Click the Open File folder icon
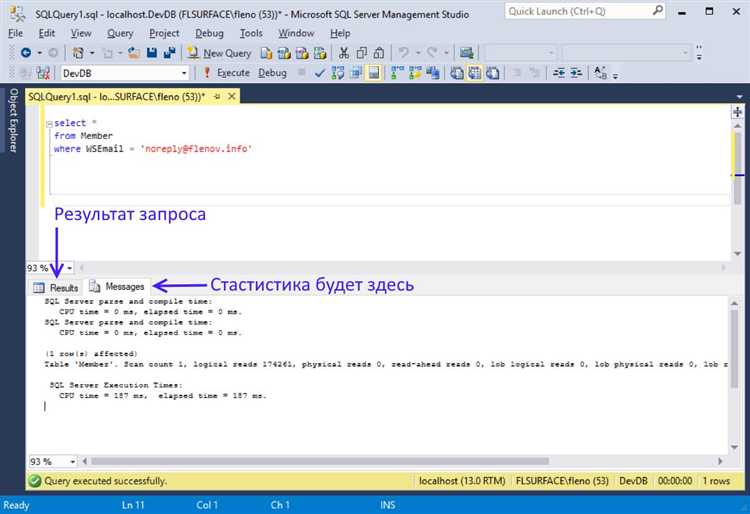750x514 pixels. pyautogui.click(x=134, y=53)
